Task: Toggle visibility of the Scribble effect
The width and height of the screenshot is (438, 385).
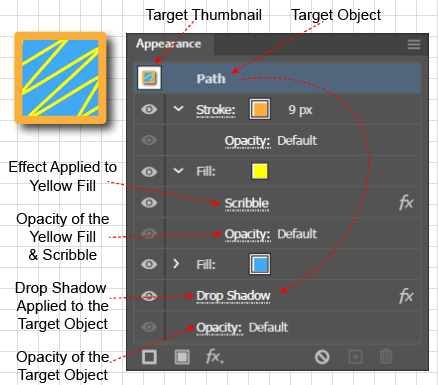Action: 149,203
